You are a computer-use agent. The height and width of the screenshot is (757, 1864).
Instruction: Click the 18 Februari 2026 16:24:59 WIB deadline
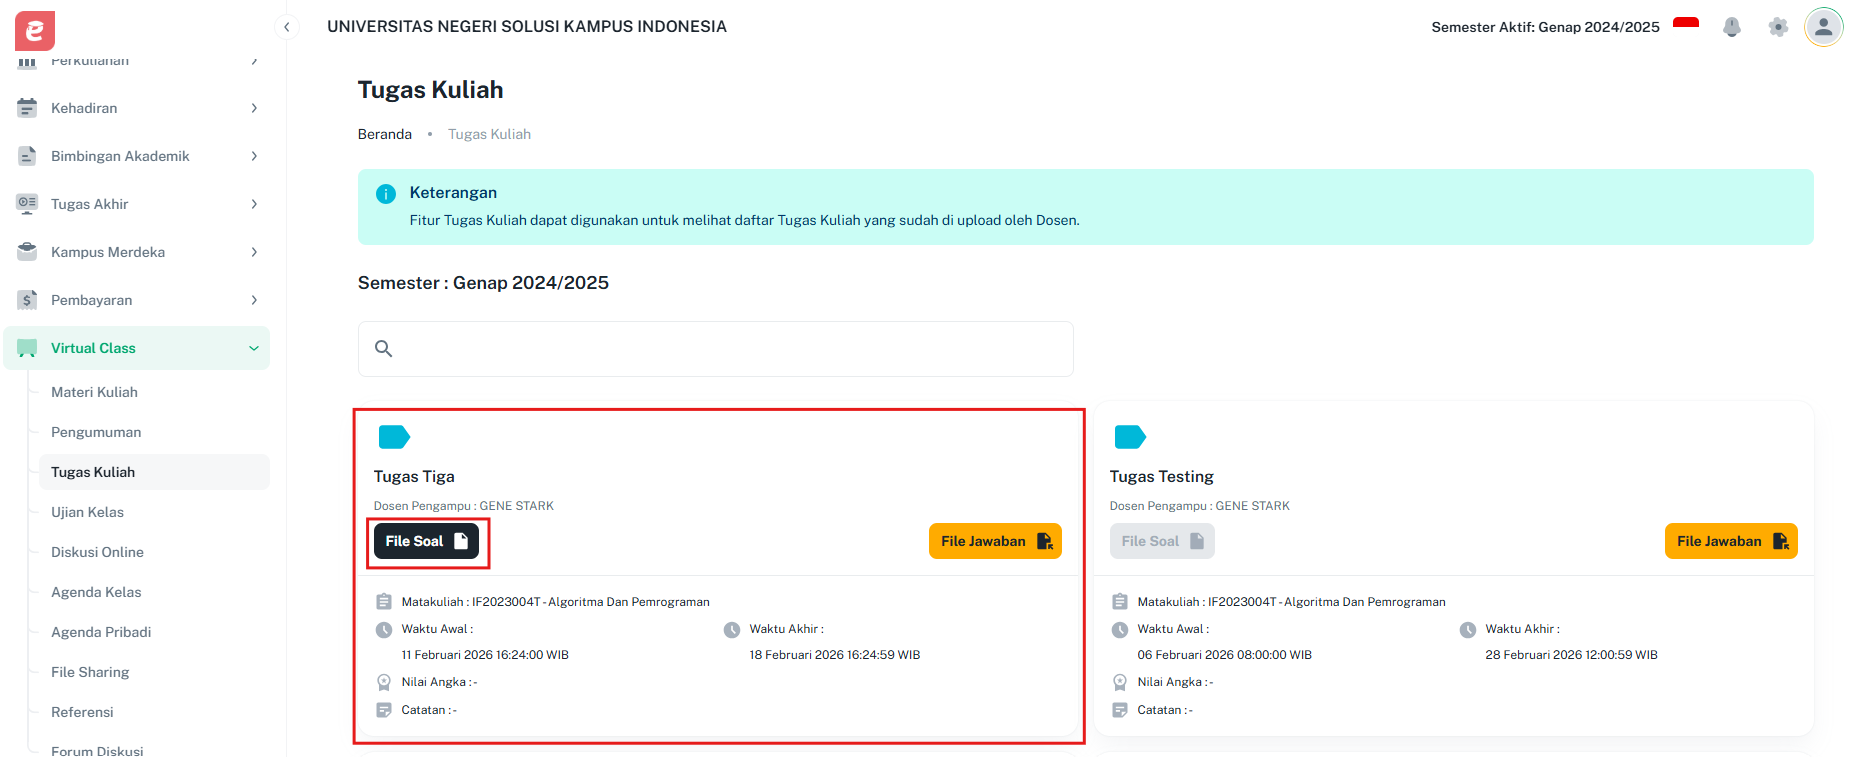835,655
